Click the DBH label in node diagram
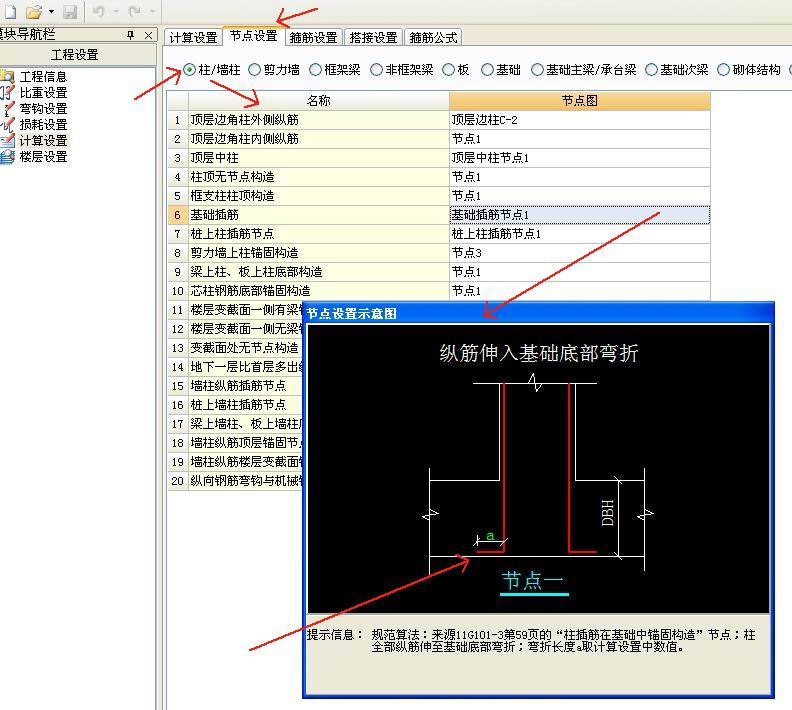This screenshot has height=710, width=792. 608,513
